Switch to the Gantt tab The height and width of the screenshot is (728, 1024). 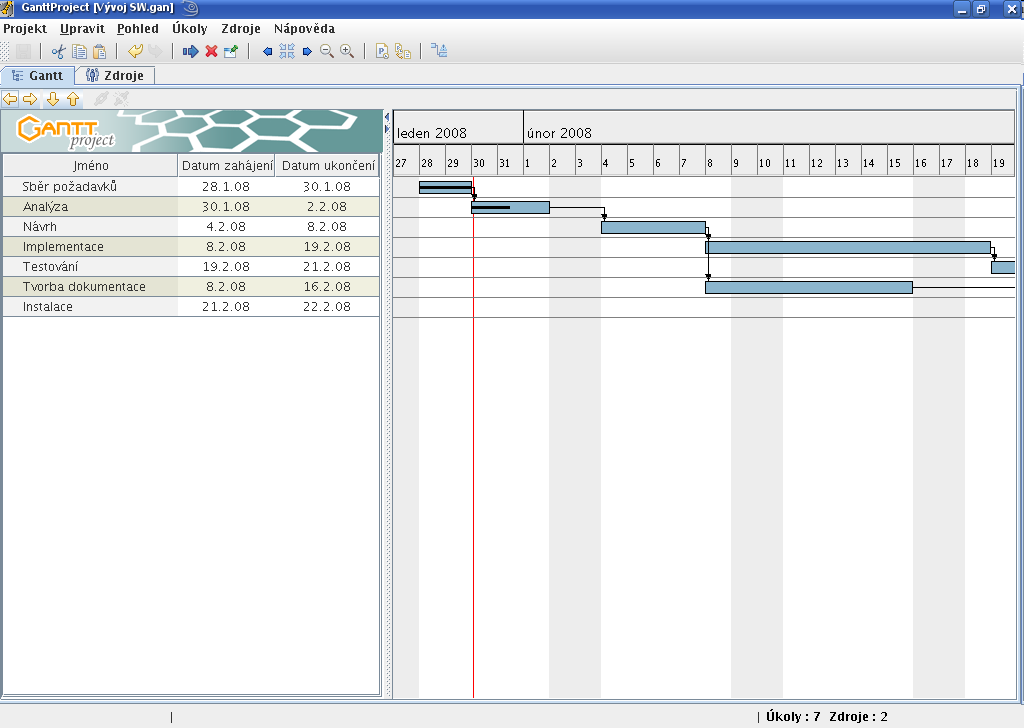pyautogui.click(x=37, y=76)
